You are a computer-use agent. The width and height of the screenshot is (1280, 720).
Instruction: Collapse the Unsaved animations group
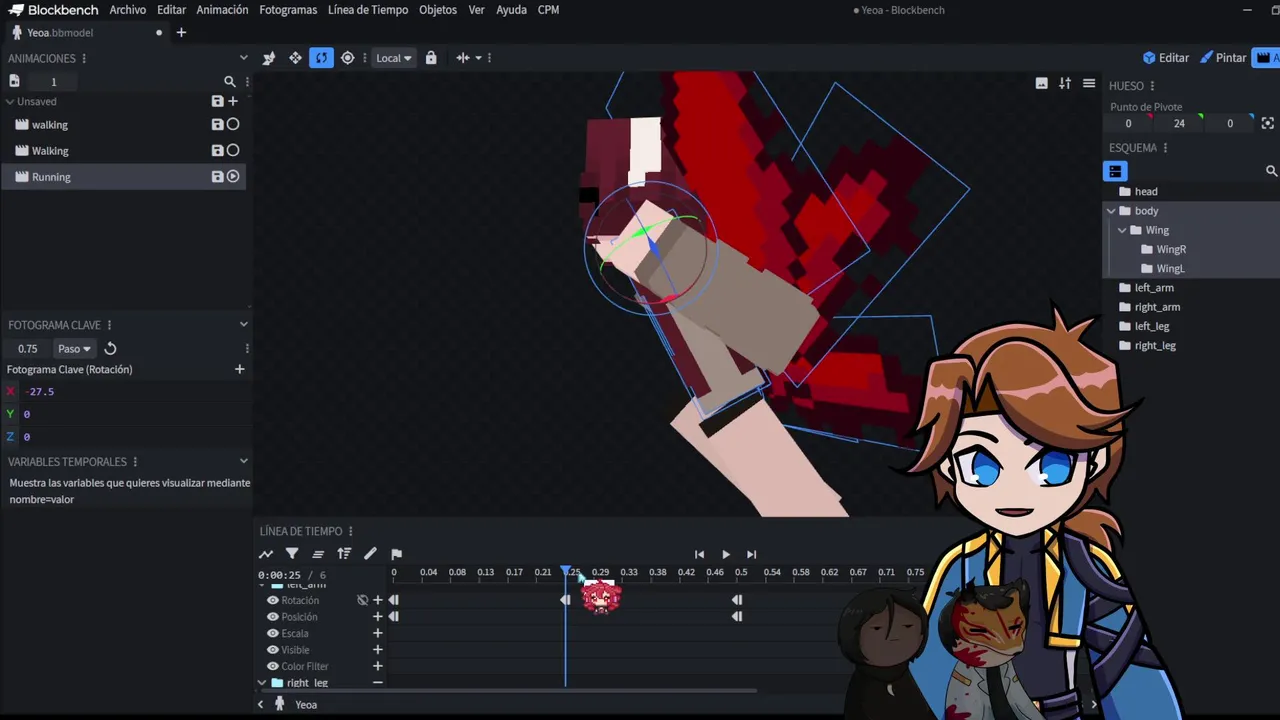point(10,101)
